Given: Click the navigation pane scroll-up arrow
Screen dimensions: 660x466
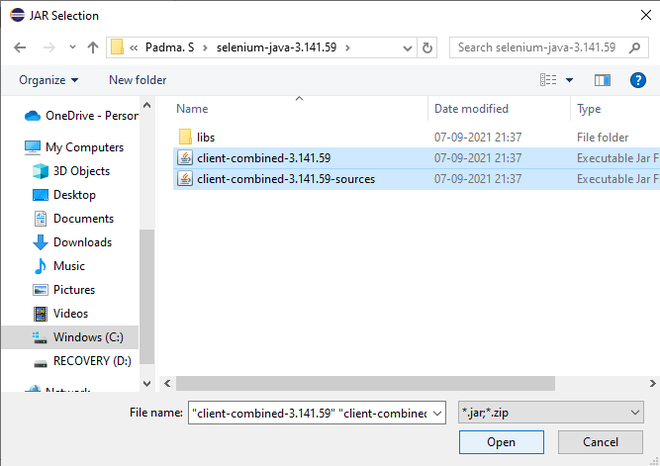Looking at the screenshot, I should tap(147, 105).
